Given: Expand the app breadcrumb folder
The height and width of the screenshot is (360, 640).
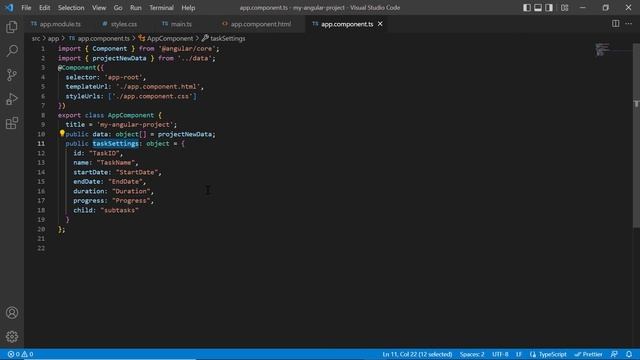Looking at the screenshot, I should click(x=53, y=38).
